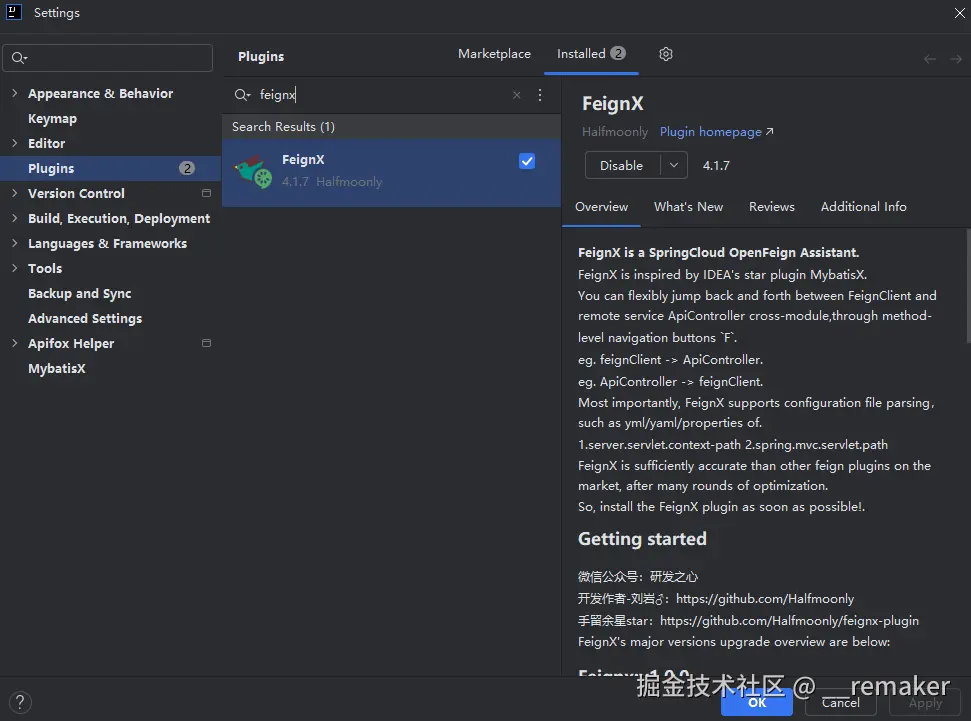Focus the settings search field

[x=108, y=58]
